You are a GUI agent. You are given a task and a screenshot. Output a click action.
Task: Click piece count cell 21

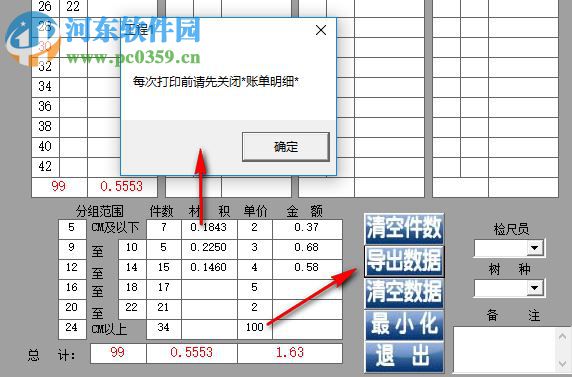[164, 309]
